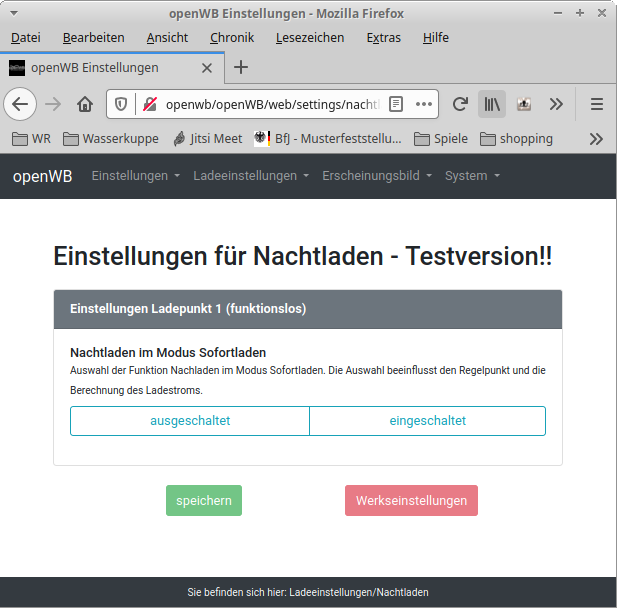Open the Lesezeichen menu
This screenshot has width=617, height=608.
click(310, 38)
